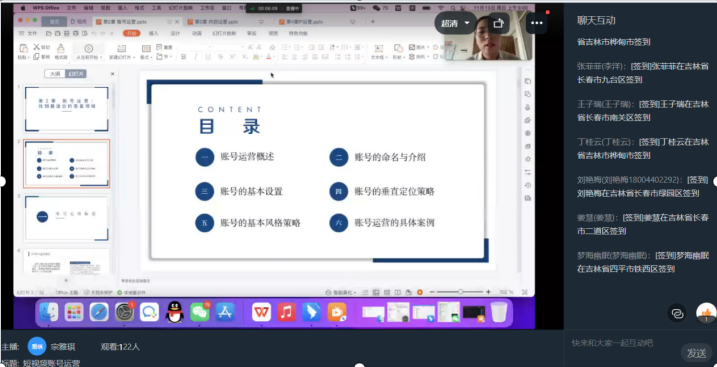Toggle normal view in status bar
Screen dimensions: 717x367
[376, 292]
